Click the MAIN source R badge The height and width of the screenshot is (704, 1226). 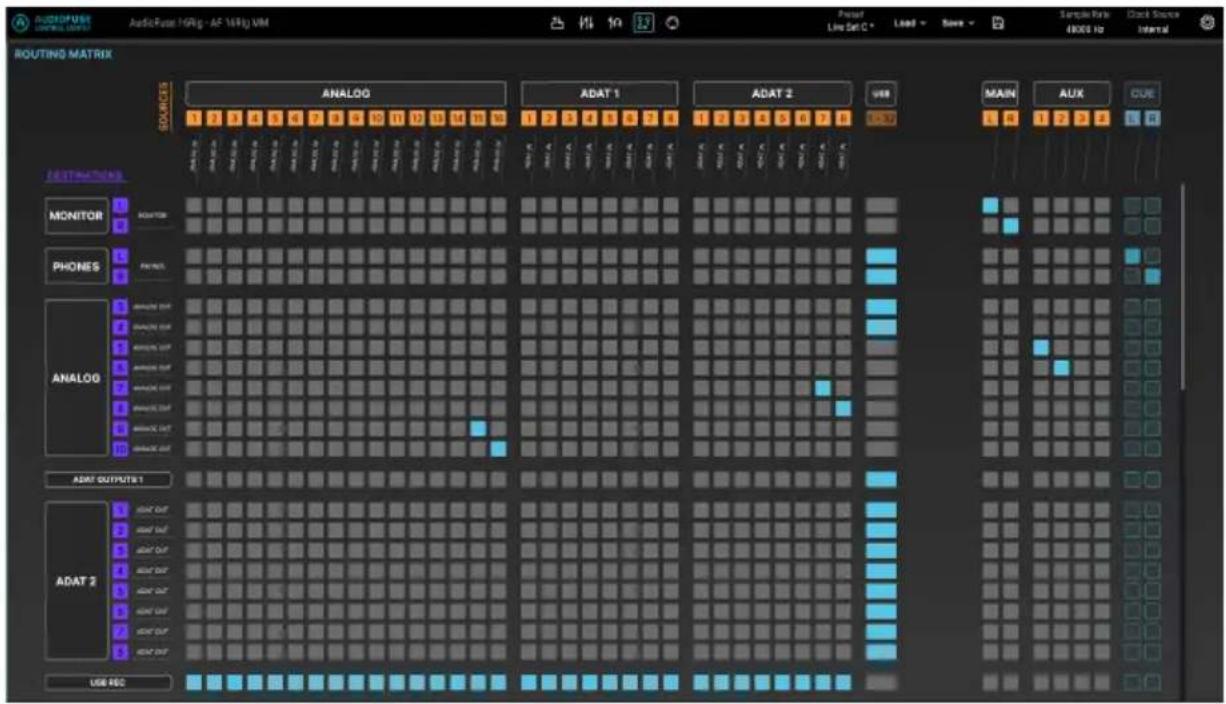click(x=1010, y=119)
